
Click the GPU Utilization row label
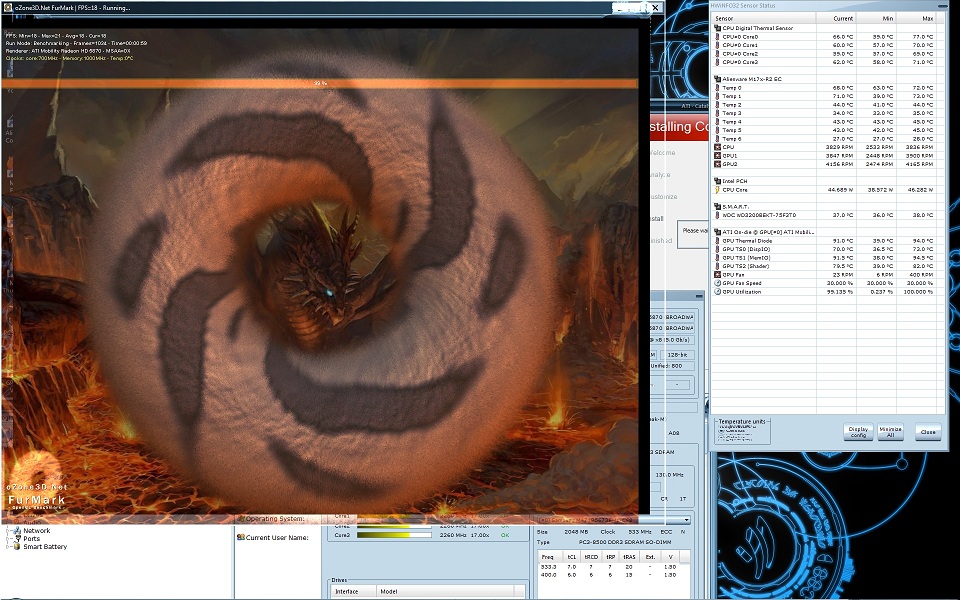click(x=741, y=291)
